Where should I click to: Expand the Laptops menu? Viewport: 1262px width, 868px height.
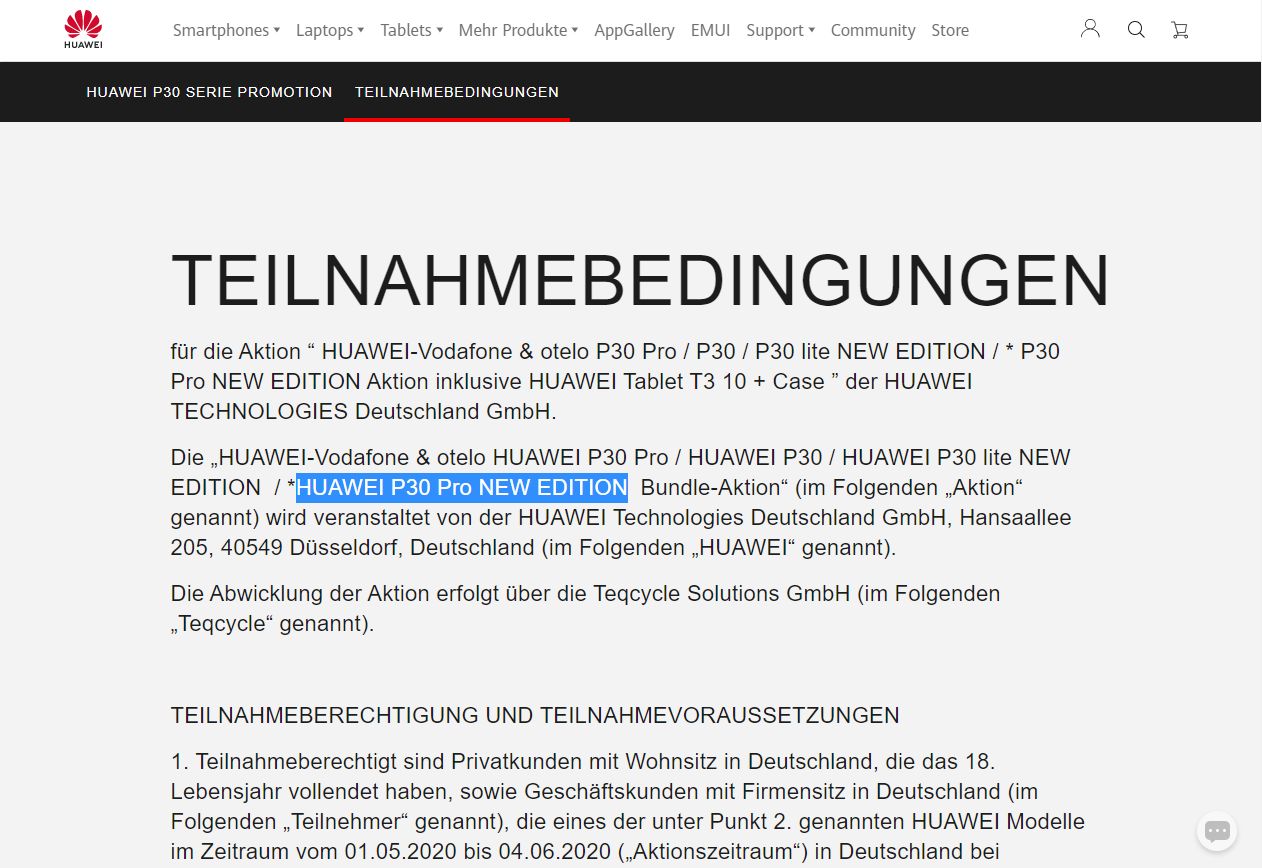[330, 30]
